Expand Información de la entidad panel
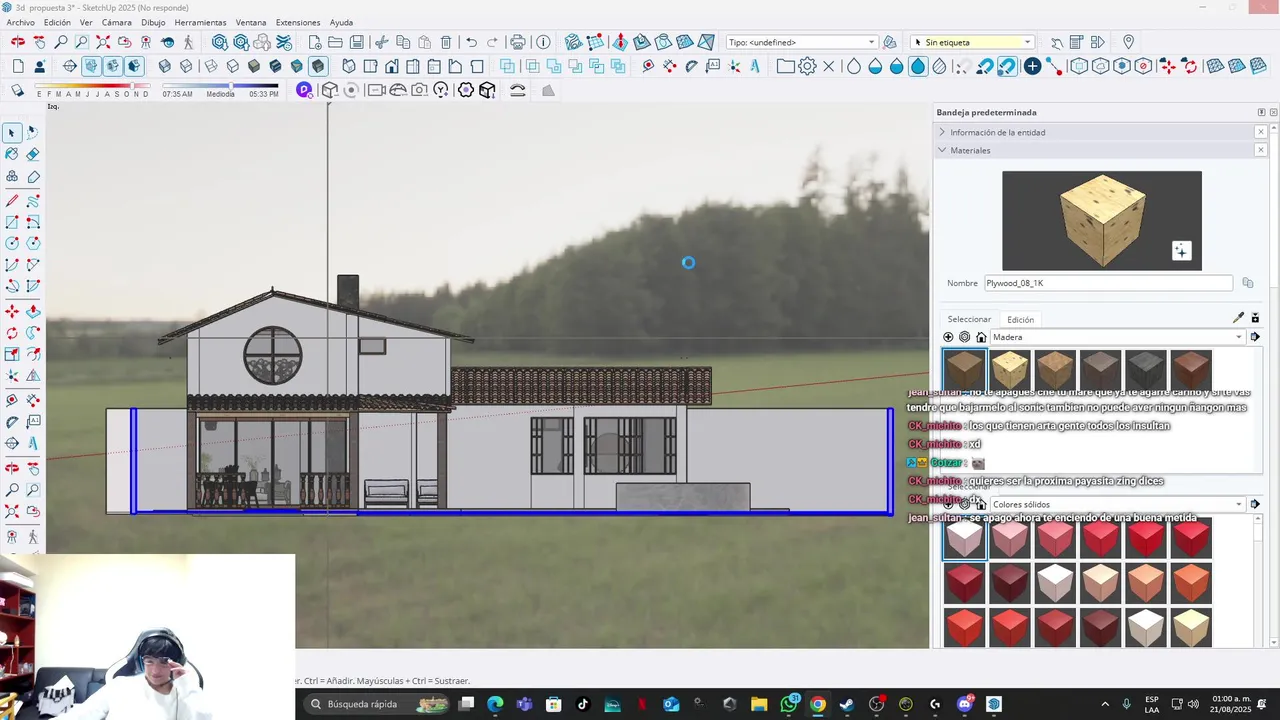This screenshot has width=1280, height=720. (x=942, y=132)
